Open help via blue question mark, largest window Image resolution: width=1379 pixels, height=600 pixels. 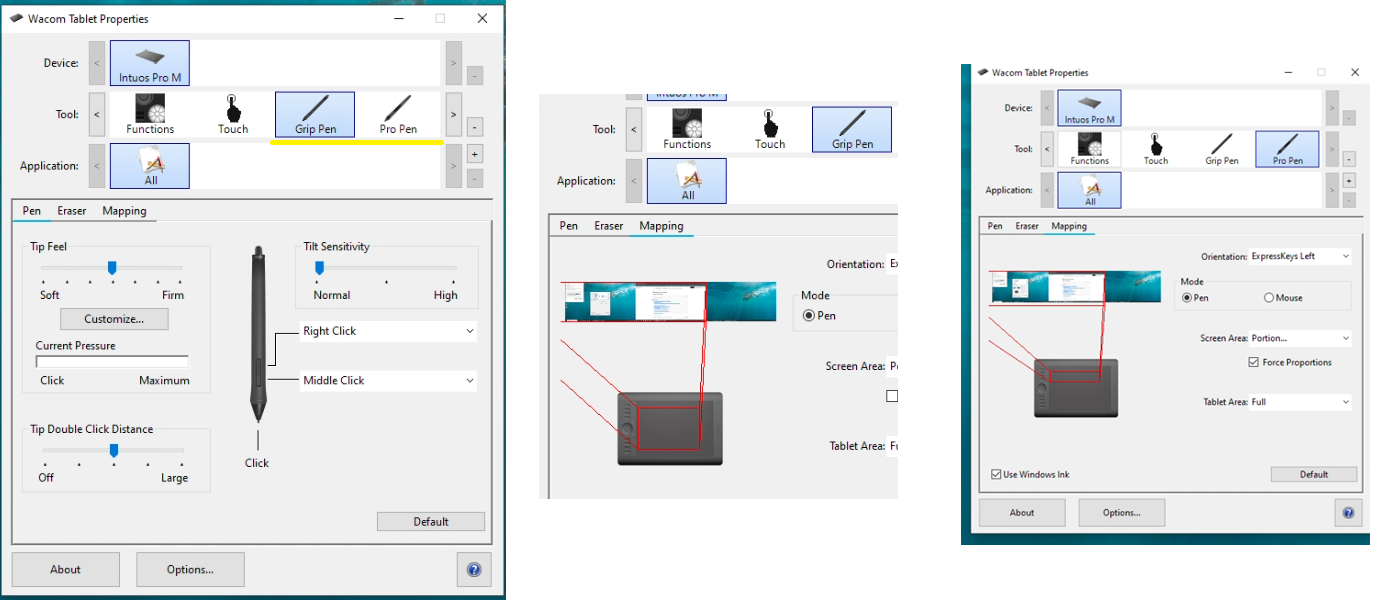[x=474, y=569]
